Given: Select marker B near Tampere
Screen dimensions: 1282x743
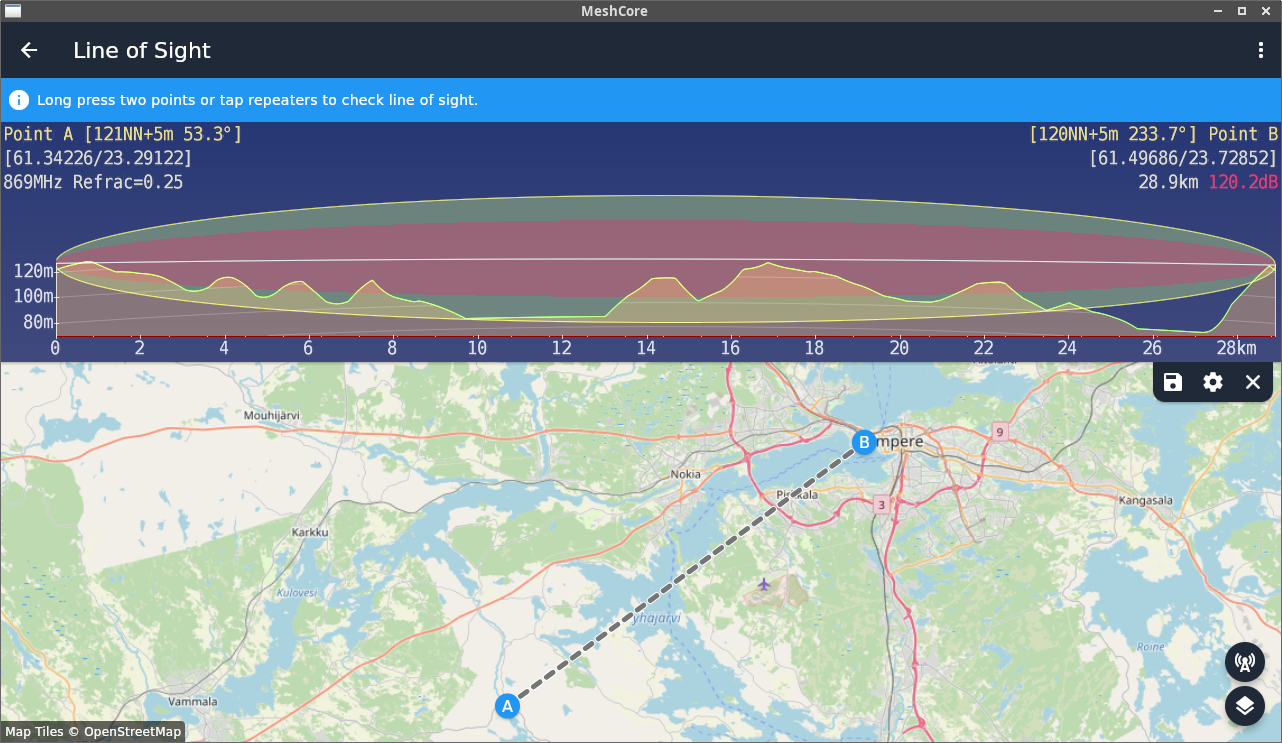Looking at the screenshot, I should point(864,442).
